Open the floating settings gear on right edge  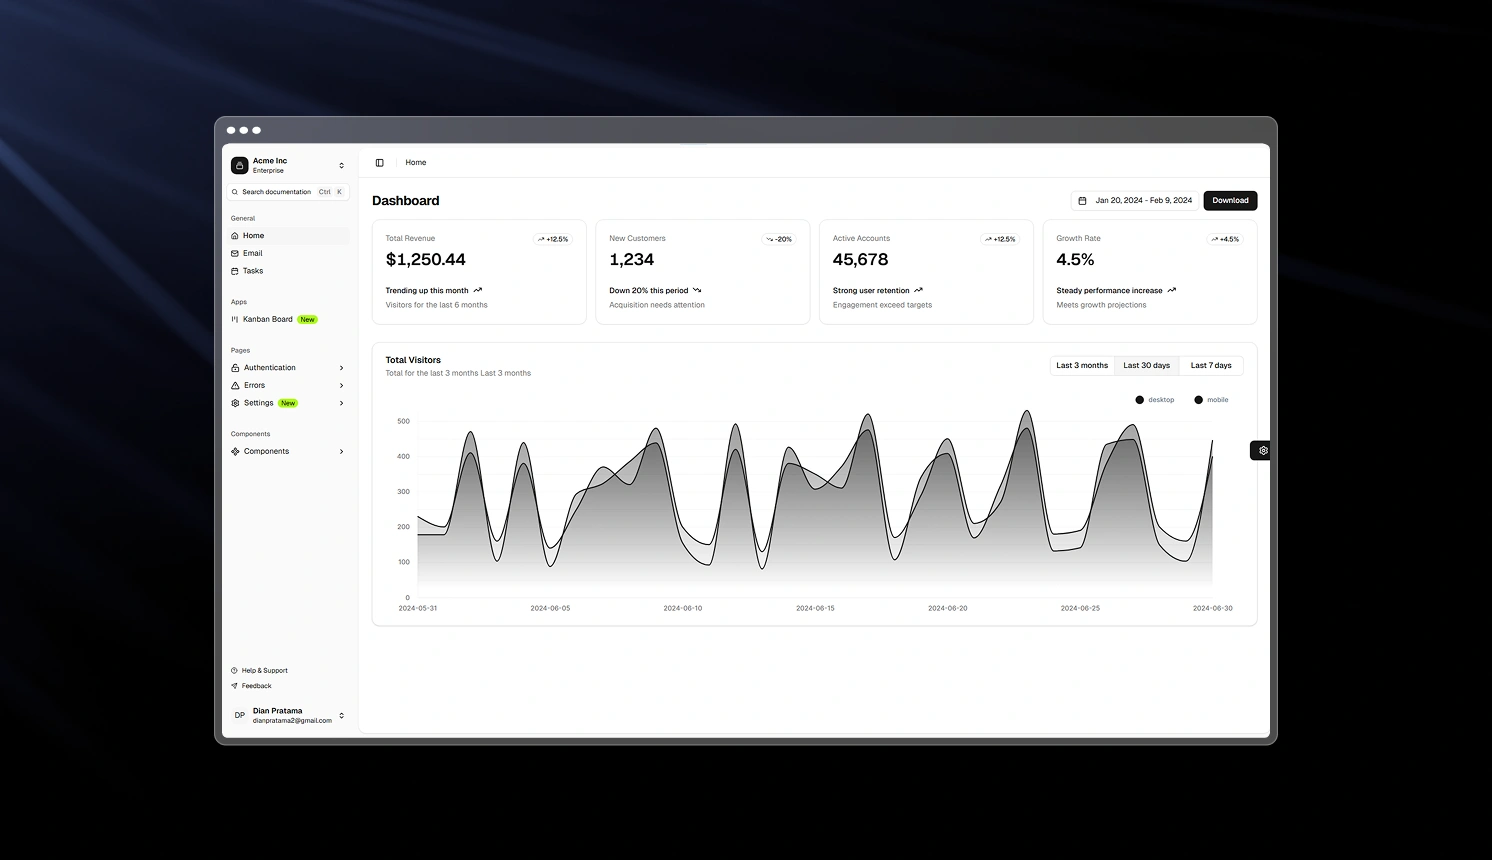pos(1262,450)
